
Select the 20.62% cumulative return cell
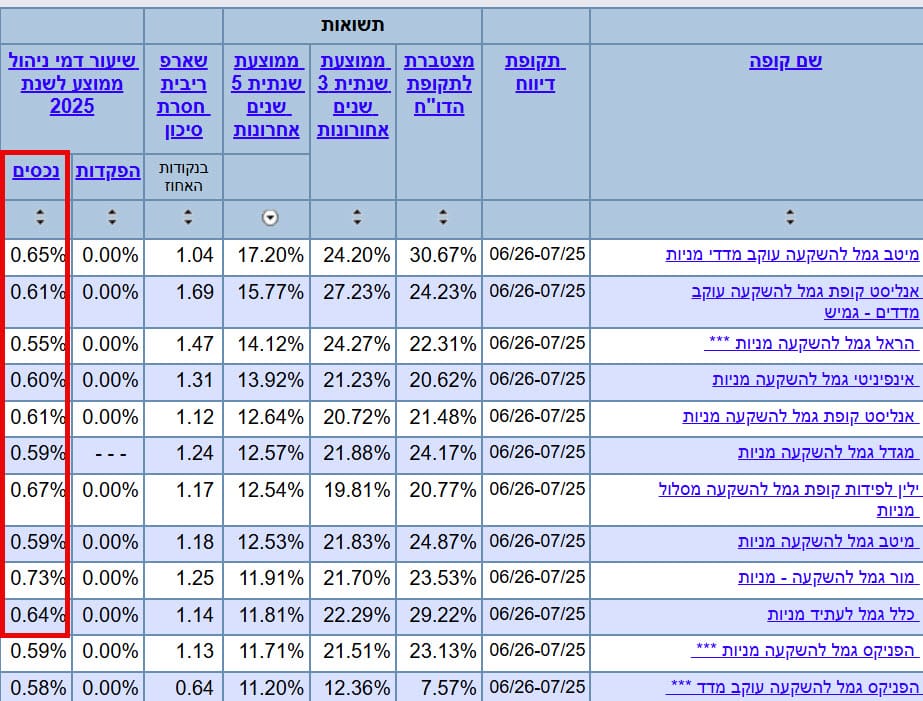[x=439, y=381]
